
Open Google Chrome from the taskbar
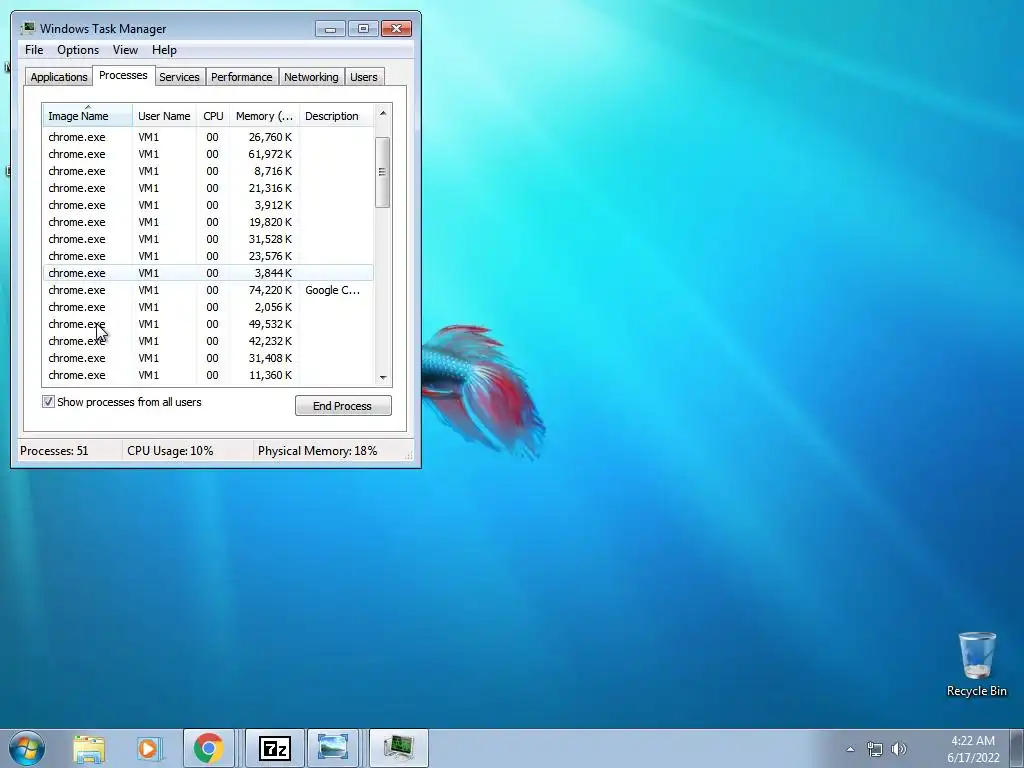208,748
